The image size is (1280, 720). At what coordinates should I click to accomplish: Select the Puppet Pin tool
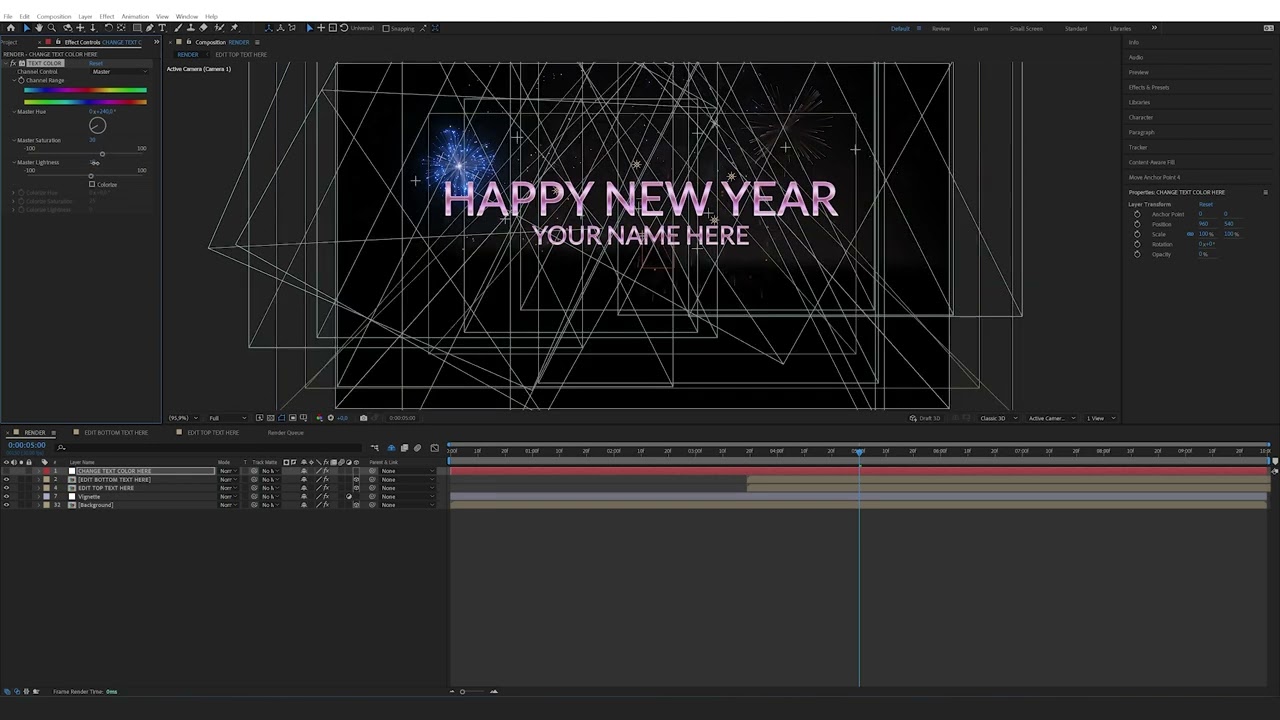tap(234, 28)
